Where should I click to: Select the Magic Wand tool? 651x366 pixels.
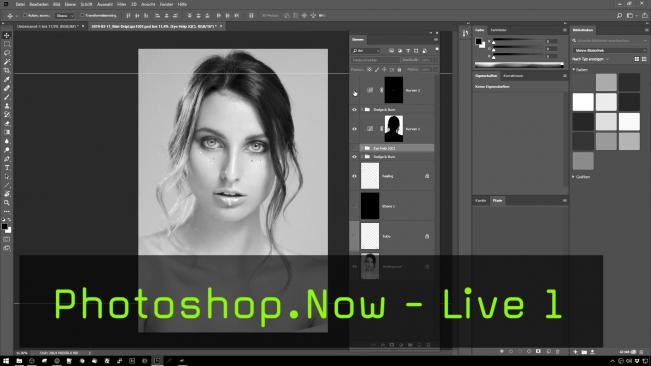7,61
